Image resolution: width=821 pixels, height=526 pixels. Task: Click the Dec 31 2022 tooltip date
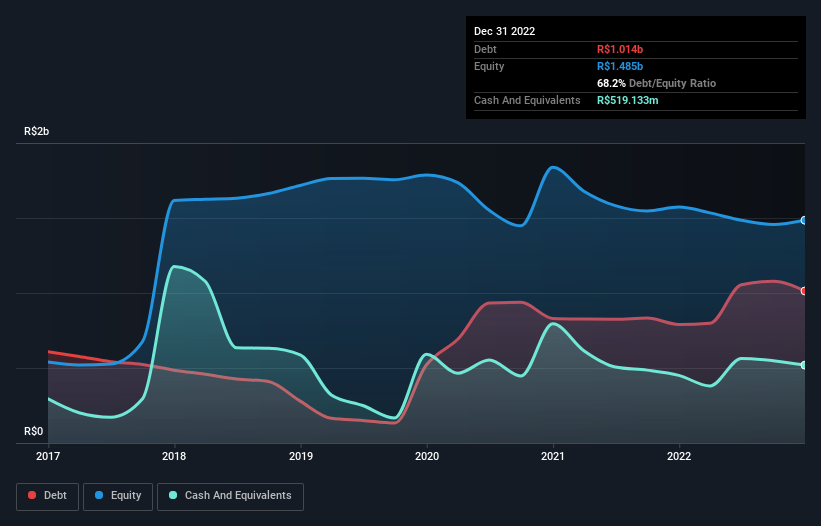[504, 31]
